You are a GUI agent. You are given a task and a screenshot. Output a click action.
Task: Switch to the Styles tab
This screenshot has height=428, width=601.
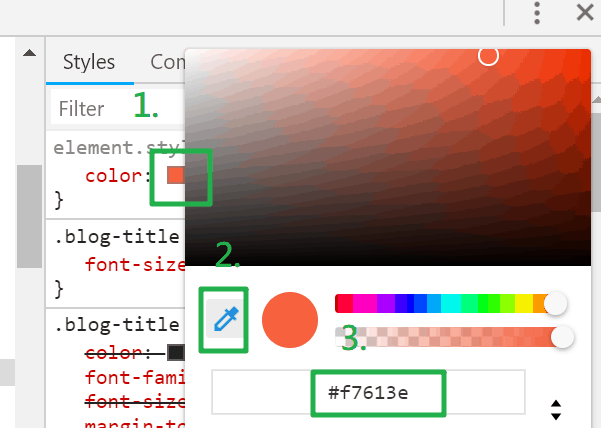pos(89,62)
